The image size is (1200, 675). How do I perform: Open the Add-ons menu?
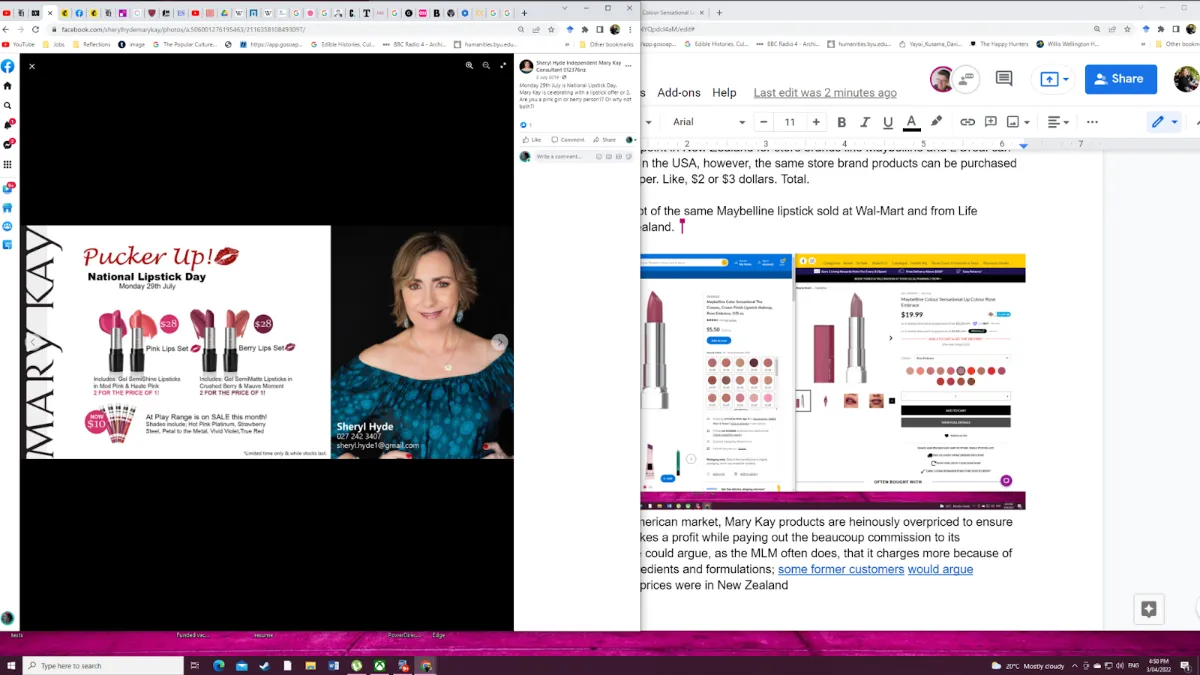coord(678,93)
